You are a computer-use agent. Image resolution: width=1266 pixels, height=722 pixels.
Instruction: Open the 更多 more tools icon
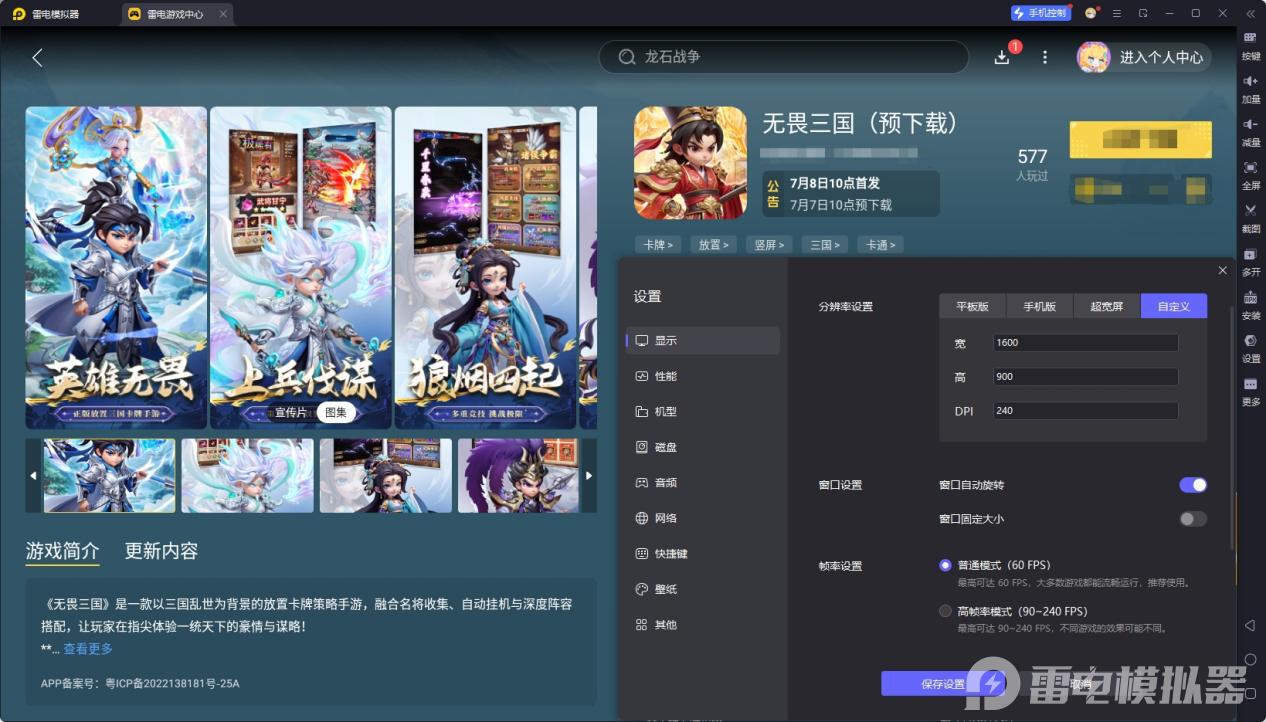pos(1251,390)
